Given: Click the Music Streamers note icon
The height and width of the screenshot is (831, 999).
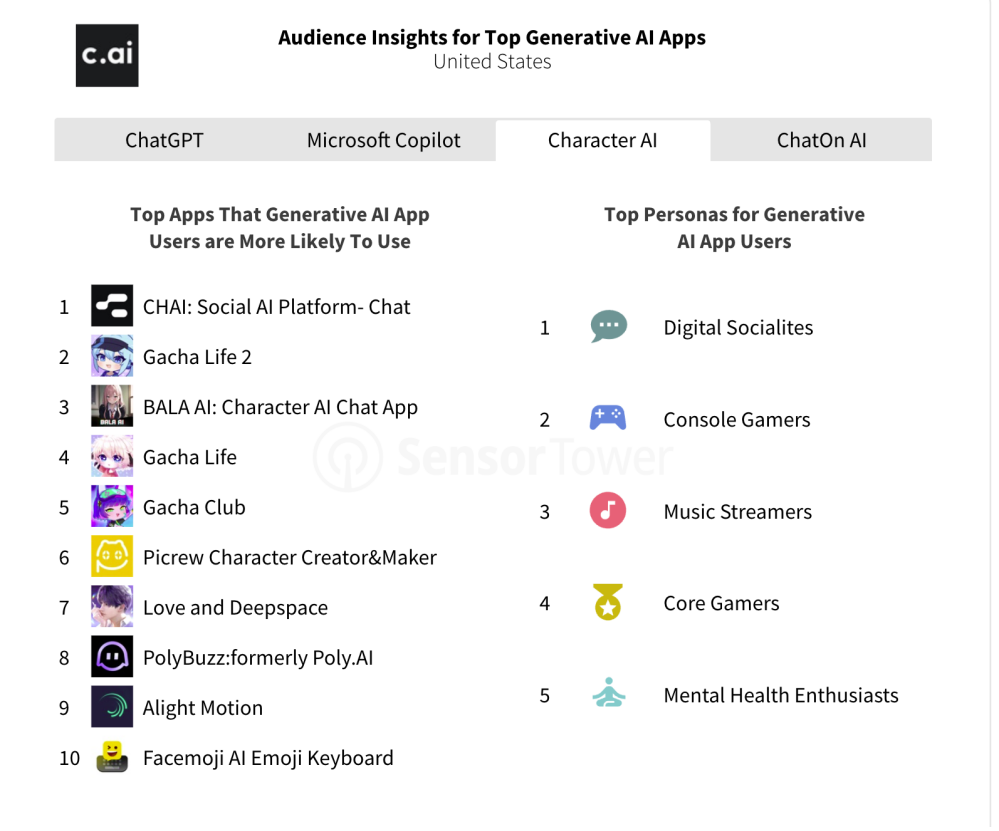Looking at the screenshot, I should pyautogui.click(x=608, y=511).
